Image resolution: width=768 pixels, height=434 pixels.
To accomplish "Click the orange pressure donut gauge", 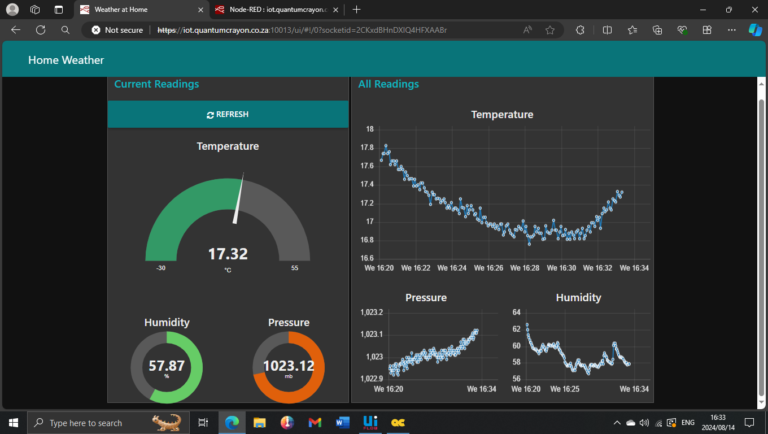I will tap(288, 366).
